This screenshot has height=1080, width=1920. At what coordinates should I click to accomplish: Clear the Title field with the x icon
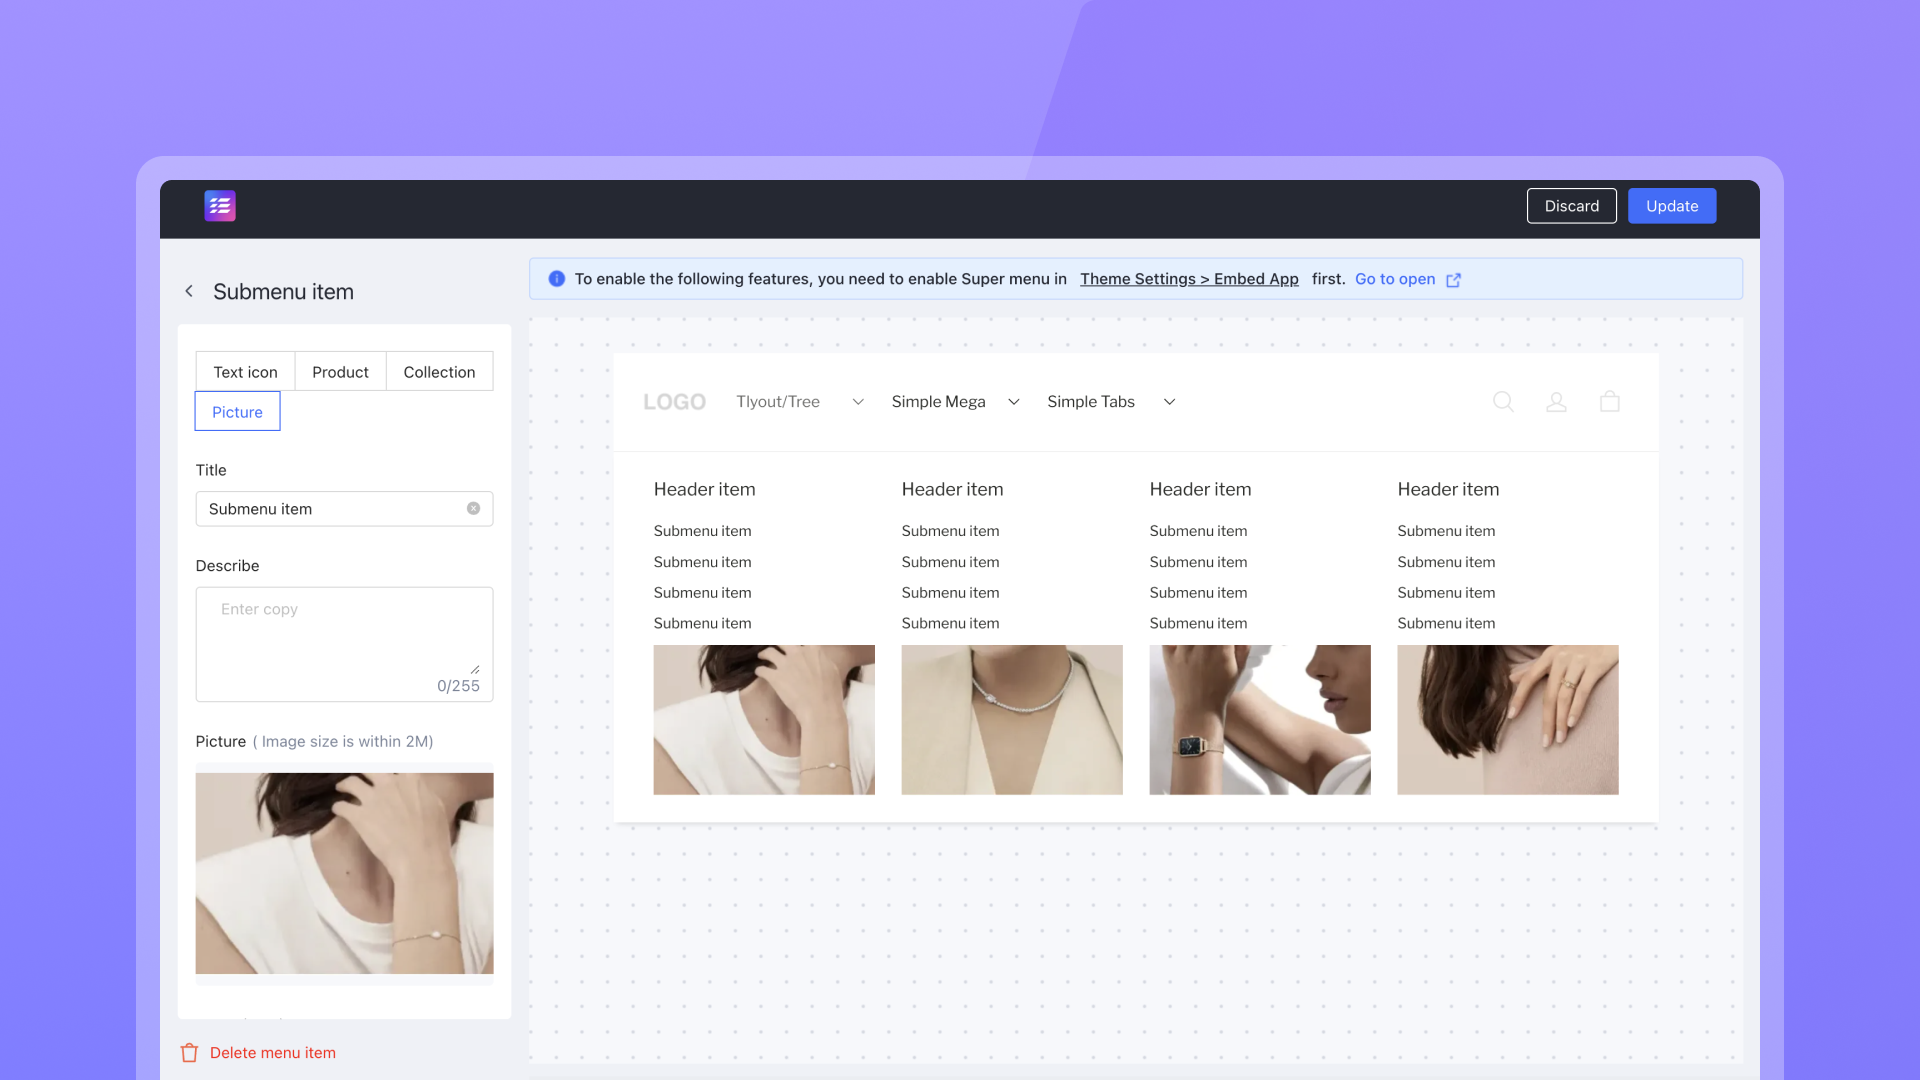point(473,509)
